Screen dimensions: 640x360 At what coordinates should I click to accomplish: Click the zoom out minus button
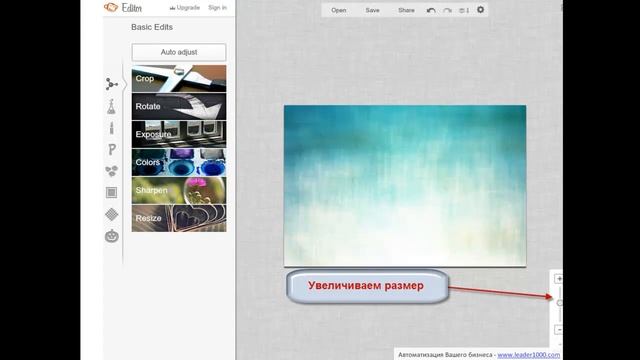(x=558, y=329)
